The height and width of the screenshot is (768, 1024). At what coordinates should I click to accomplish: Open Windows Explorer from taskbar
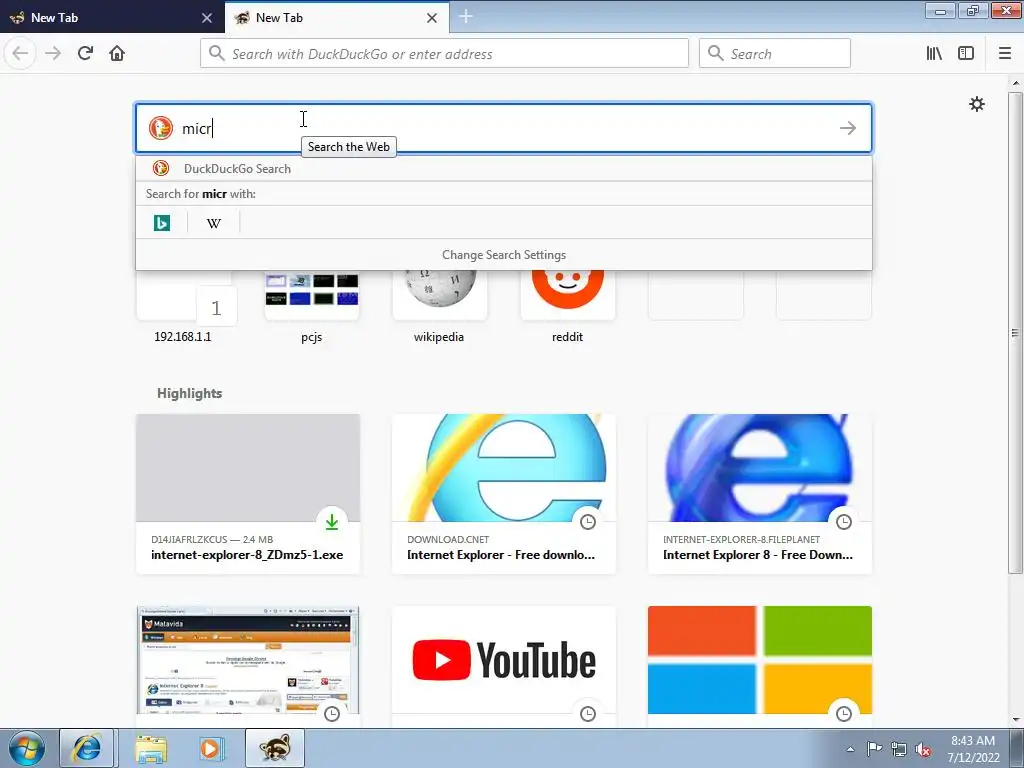click(x=151, y=748)
